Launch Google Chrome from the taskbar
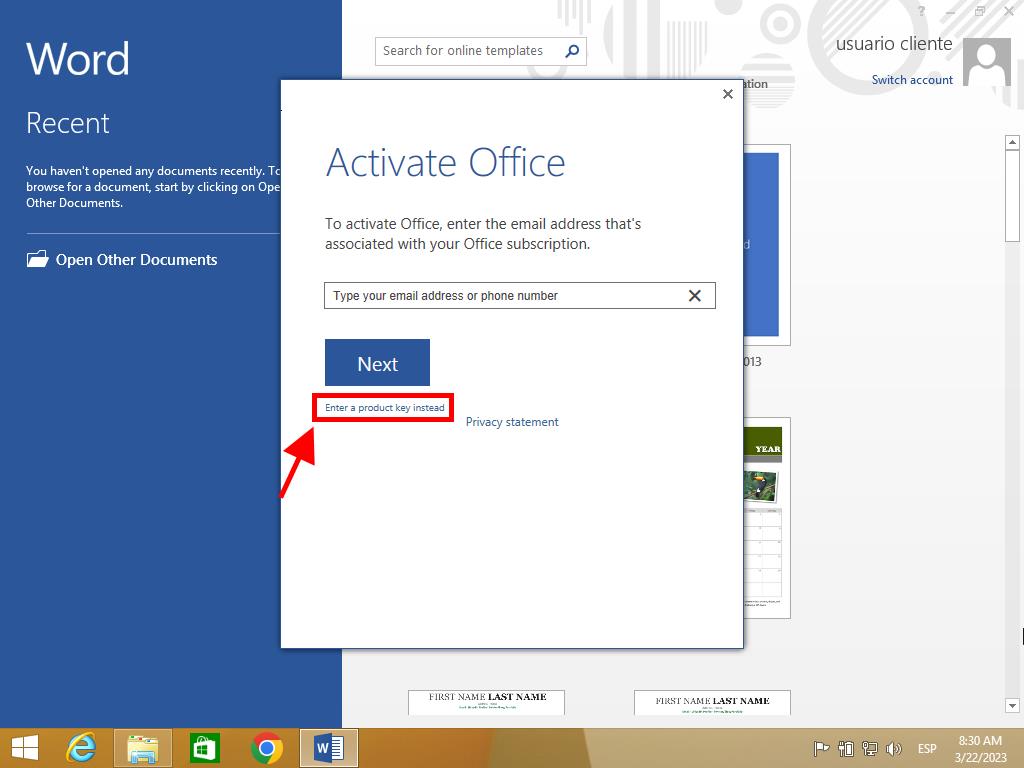Viewport: 1024px width, 768px height. (266, 748)
